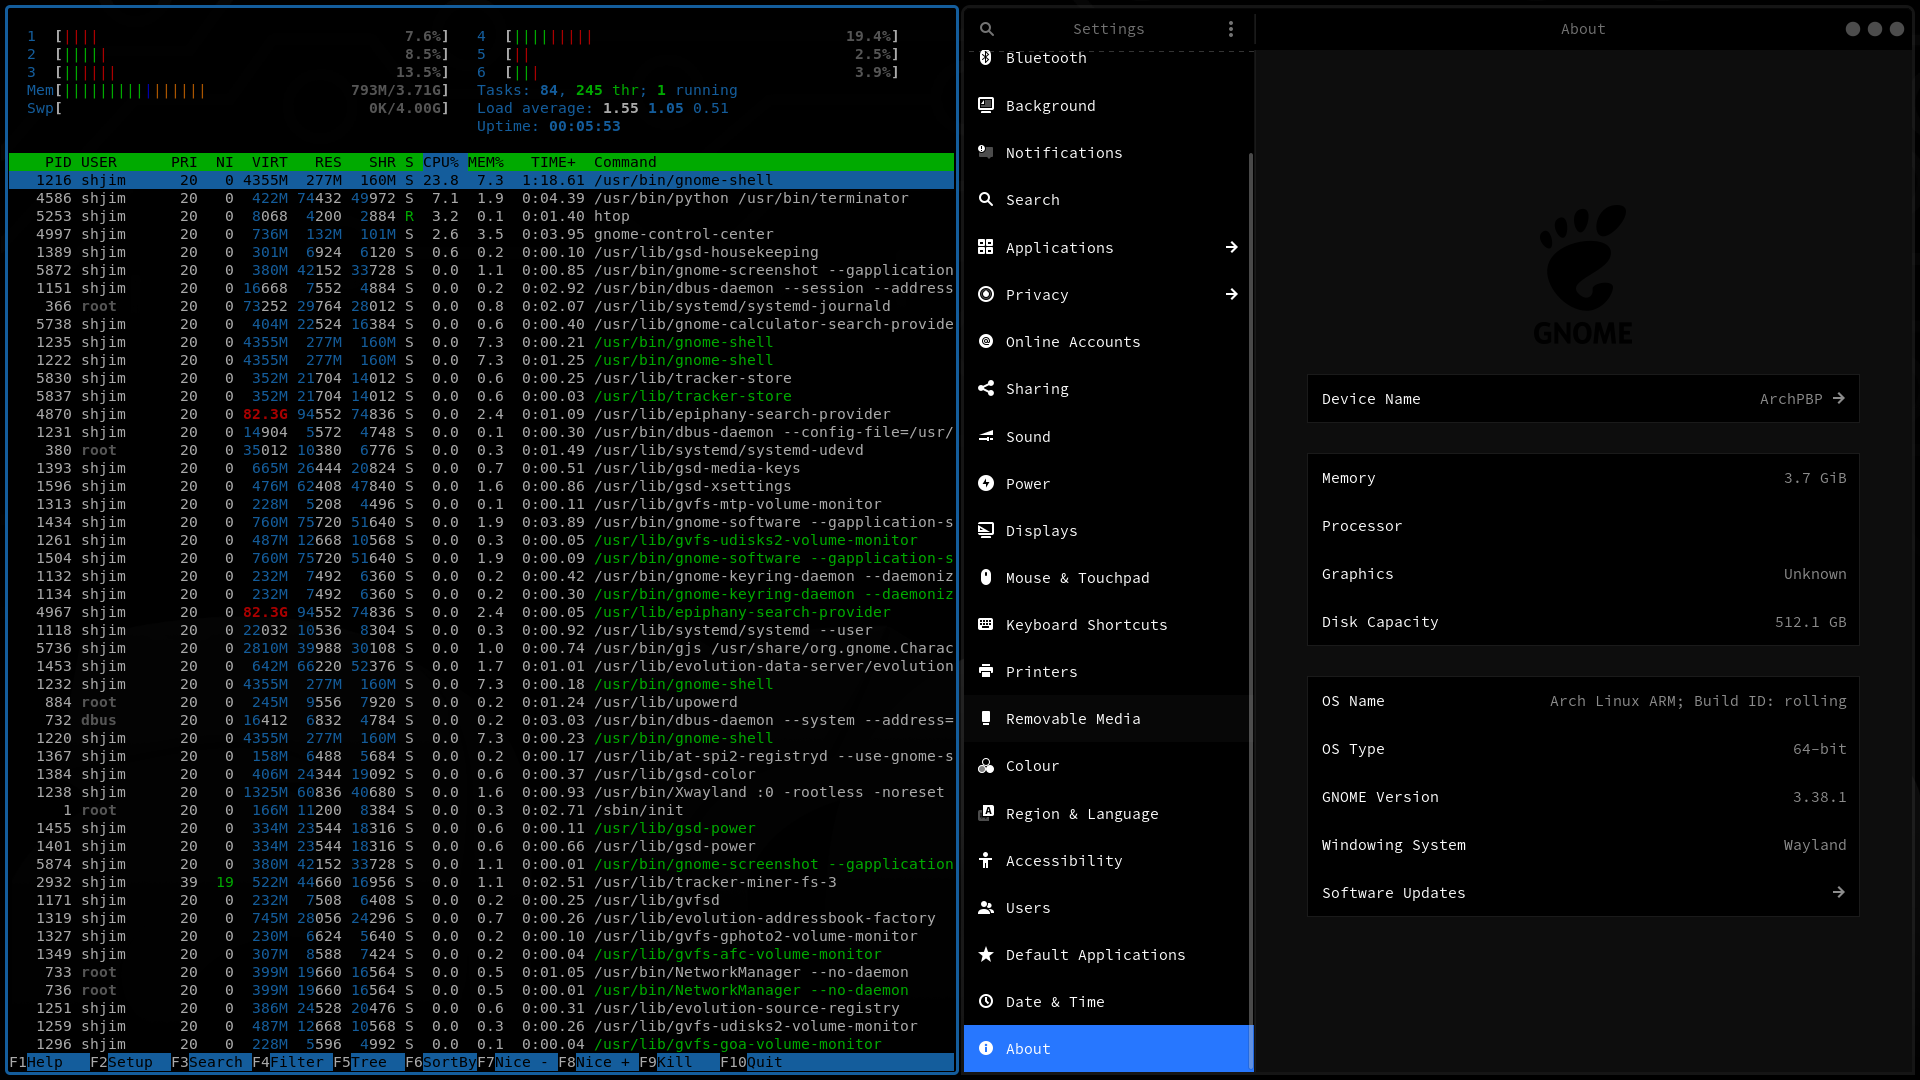
Task: Select the gnome-shell 1216 process row
Action: point(481,180)
